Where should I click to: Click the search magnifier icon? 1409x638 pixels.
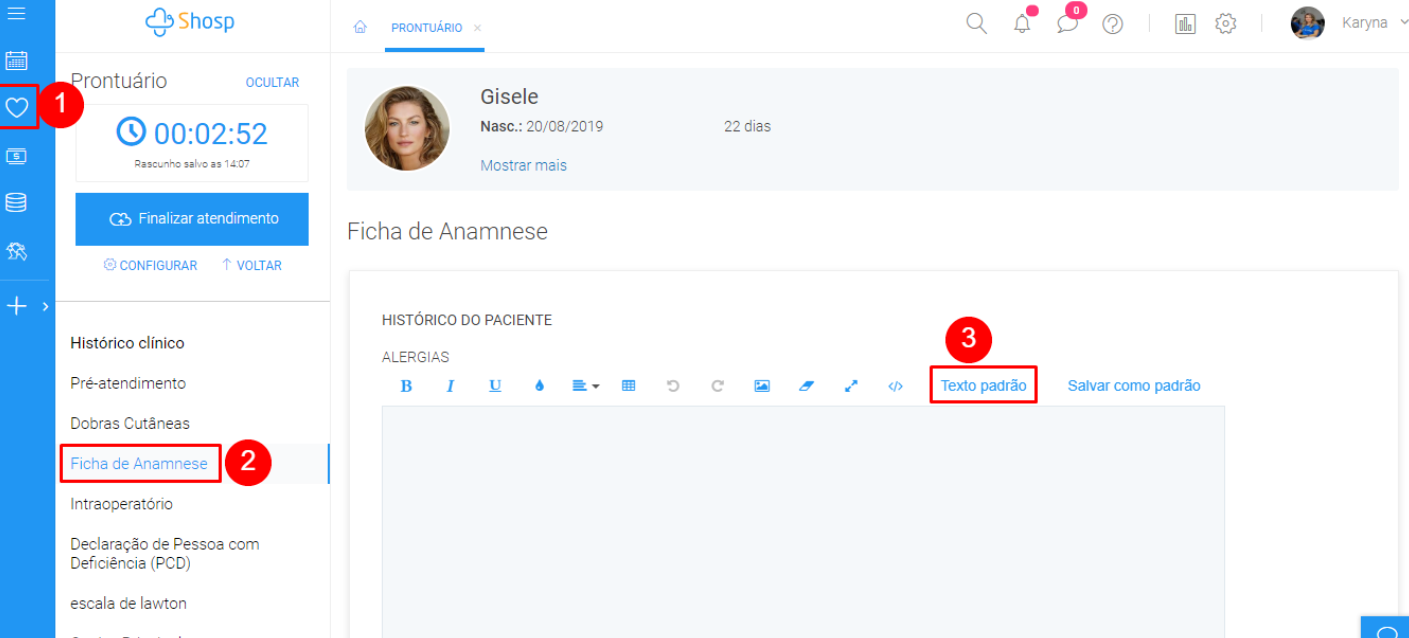(x=976, y=23)
